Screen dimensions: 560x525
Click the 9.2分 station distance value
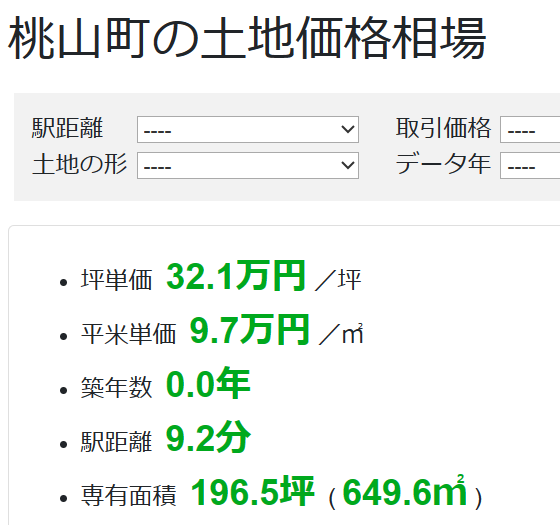[209, 438]
